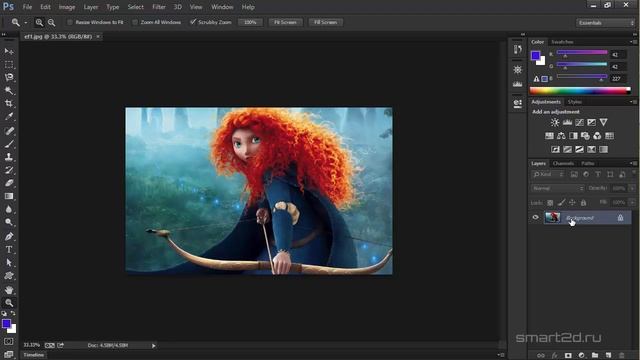Toggle Lock all padlock icon
This screenshot has height=360, width=640.
(583, 202)
